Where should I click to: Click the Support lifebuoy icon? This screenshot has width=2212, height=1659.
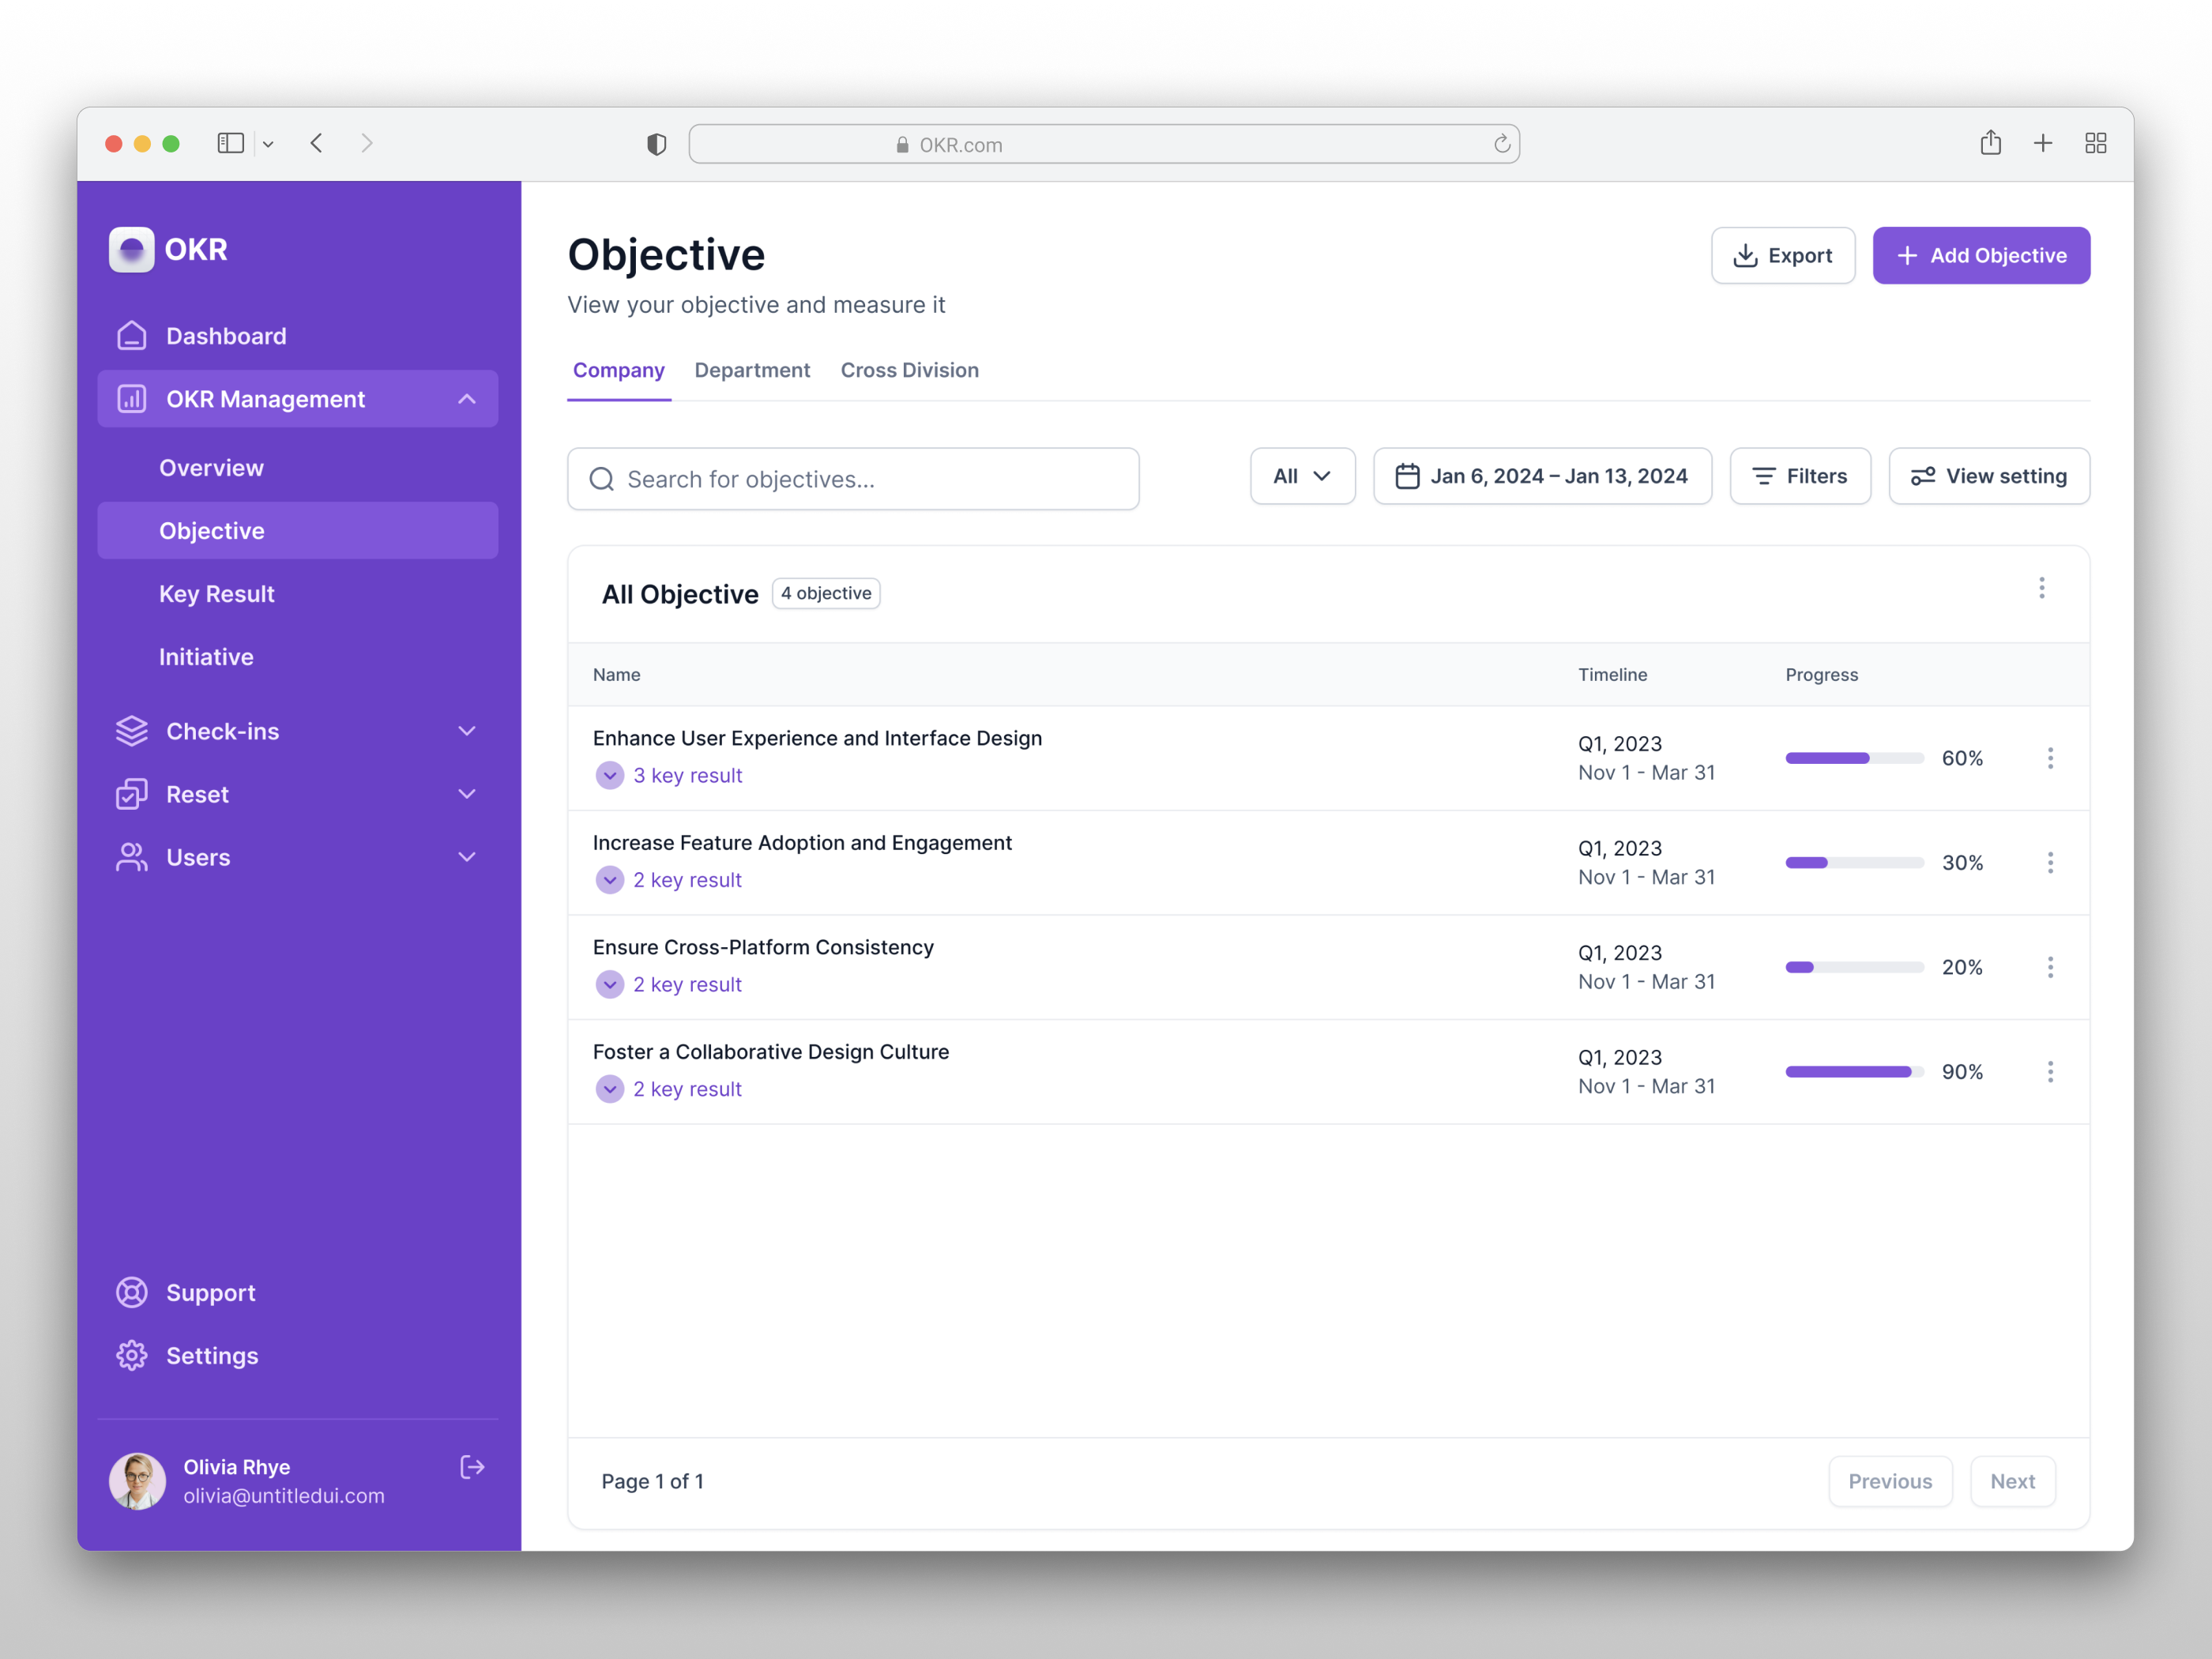pos(132,1291)
